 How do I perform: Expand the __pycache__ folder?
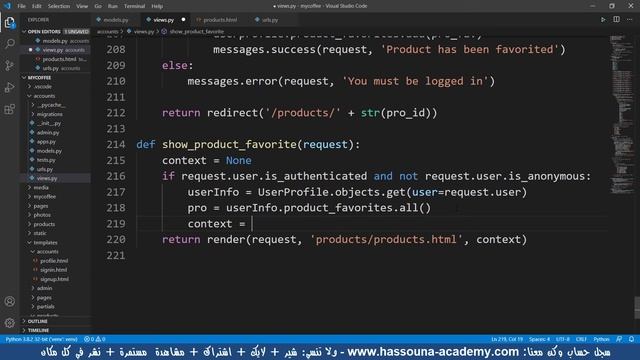pyautogui.click(x=56, y=105)
